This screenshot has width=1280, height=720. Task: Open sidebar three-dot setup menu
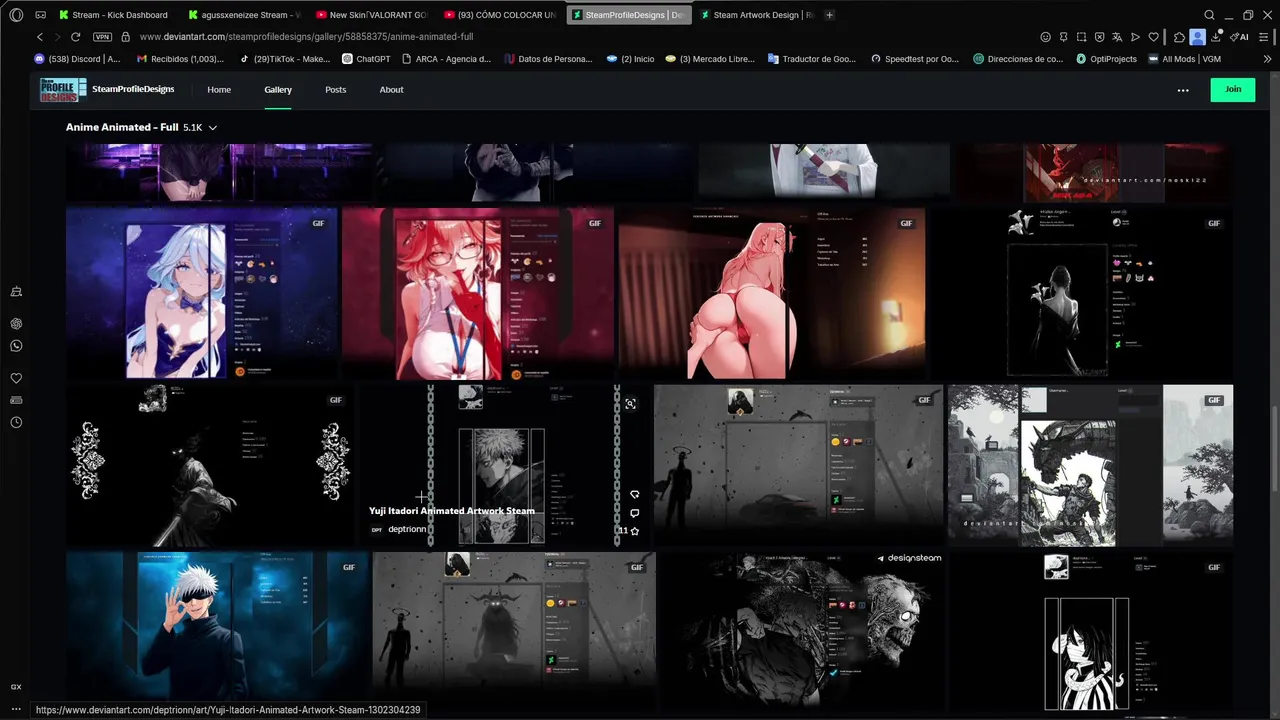coord(16,709)
